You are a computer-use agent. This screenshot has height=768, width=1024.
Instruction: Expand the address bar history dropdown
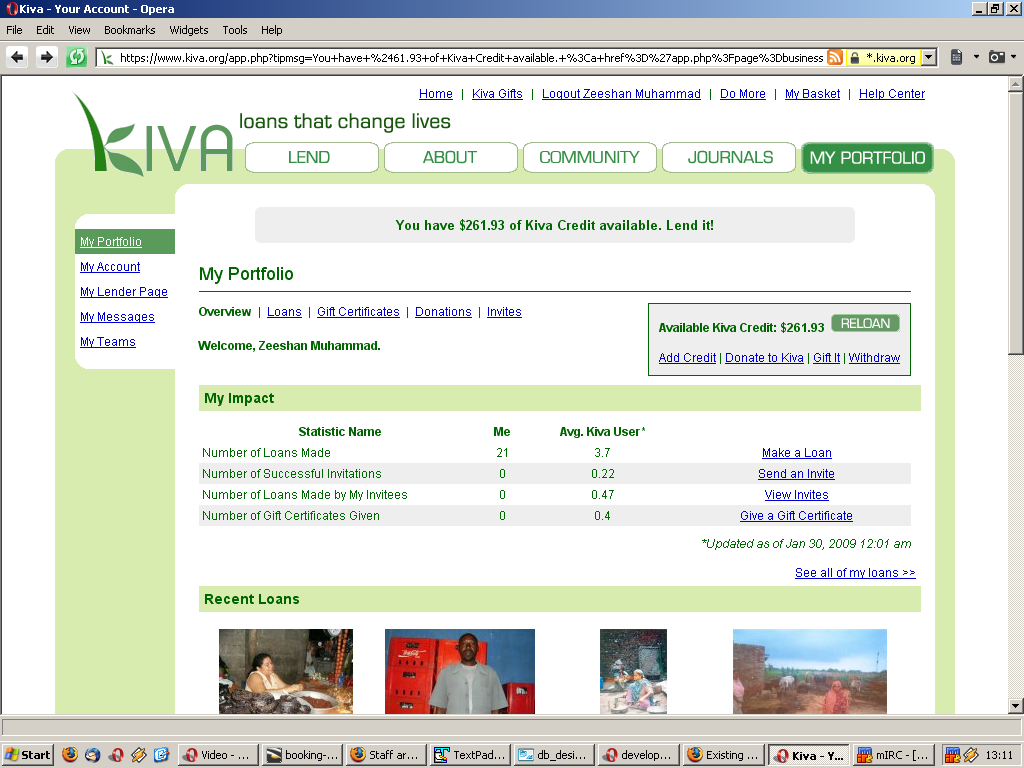(929, 58)
